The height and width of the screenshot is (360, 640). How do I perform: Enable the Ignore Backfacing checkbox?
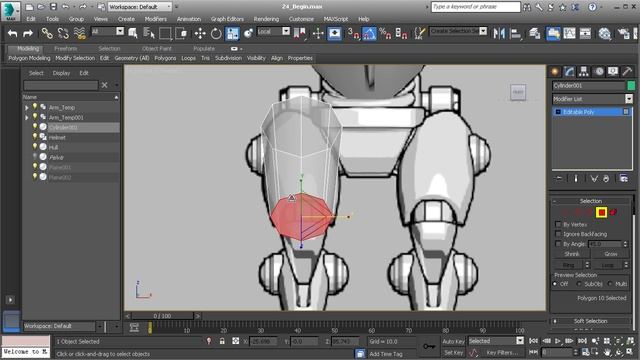click(x=558, y=234)
